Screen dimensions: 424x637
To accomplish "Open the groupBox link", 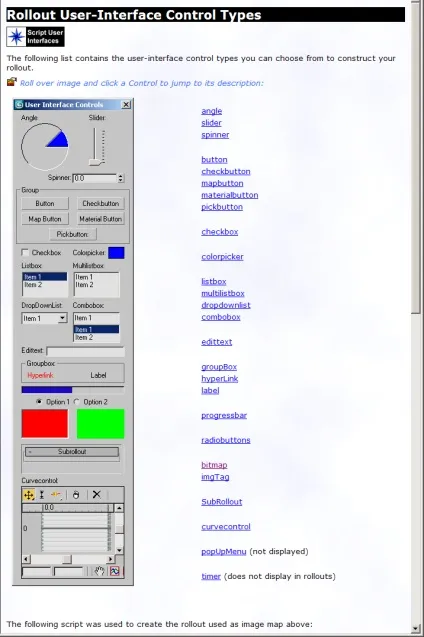I will coord(219,366).
